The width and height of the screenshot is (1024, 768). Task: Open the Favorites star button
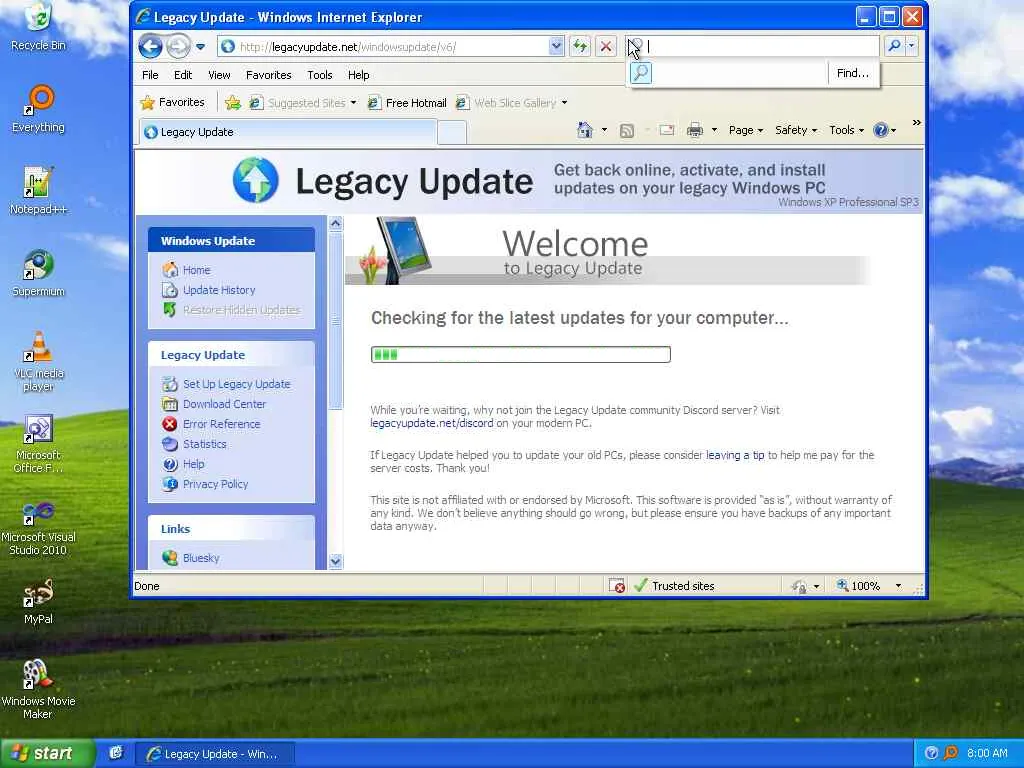click(x=172, y=103)
